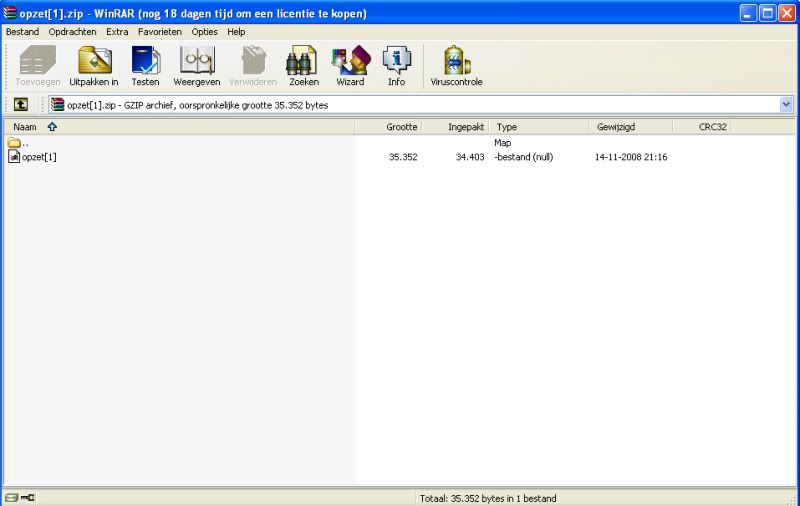
Task: Click the address bar path field
Action: tap(421, 105)
